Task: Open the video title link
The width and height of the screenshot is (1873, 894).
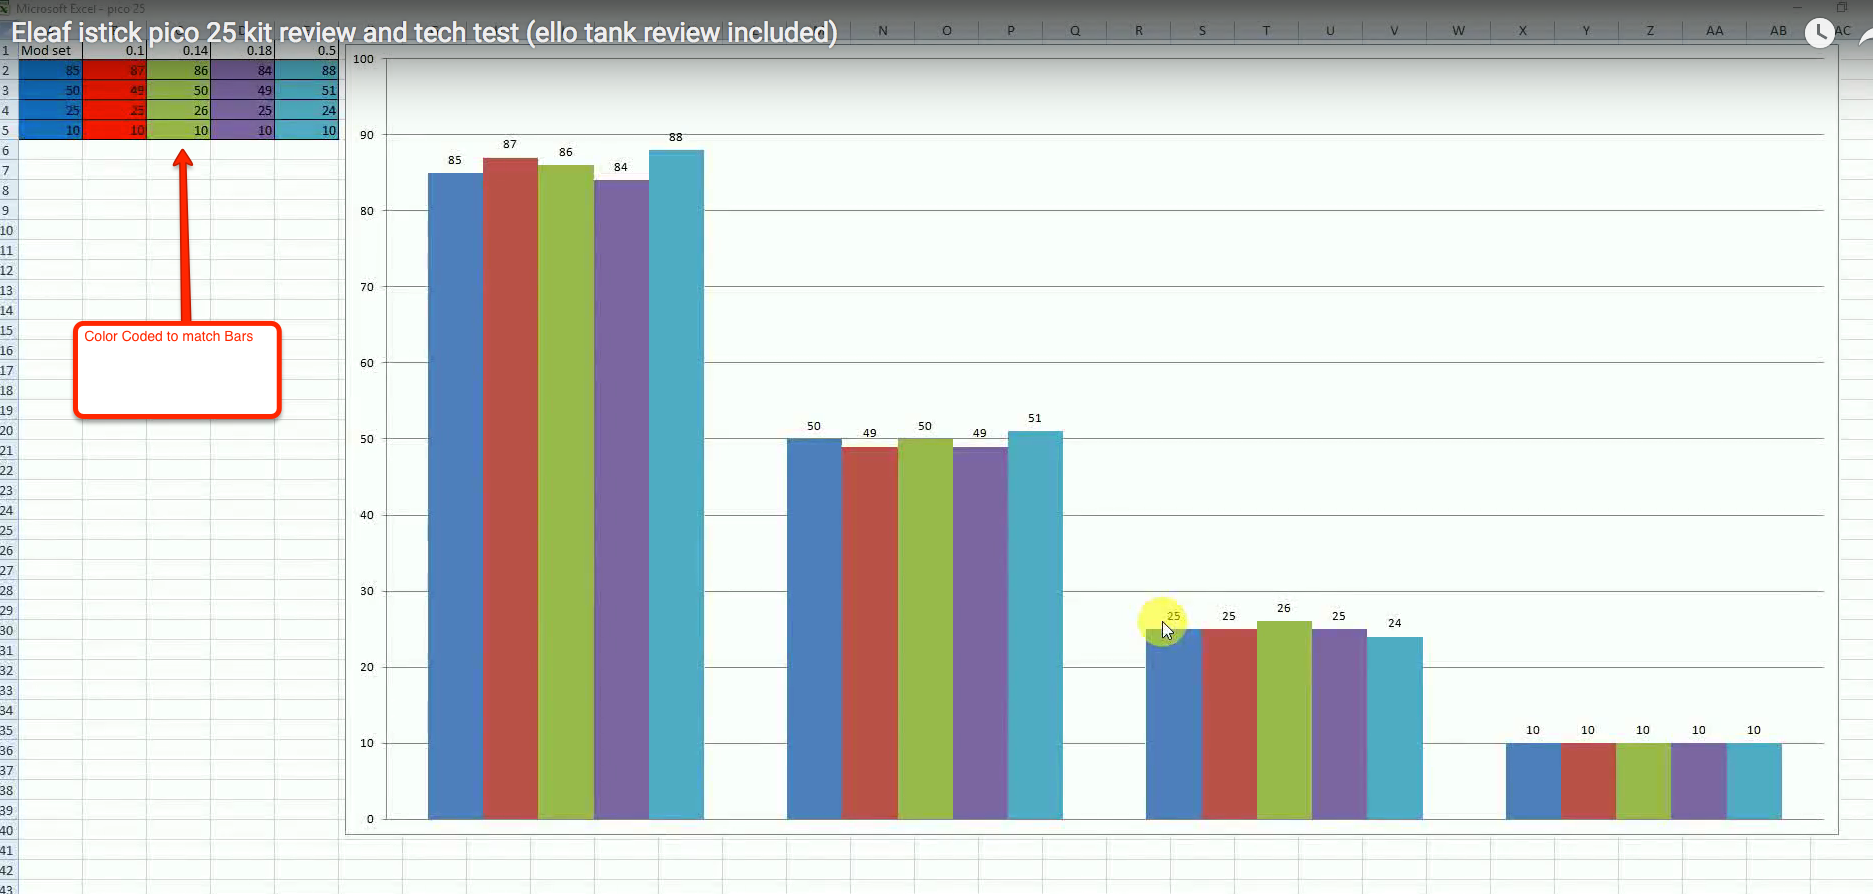Action: [x=424, y=33]
